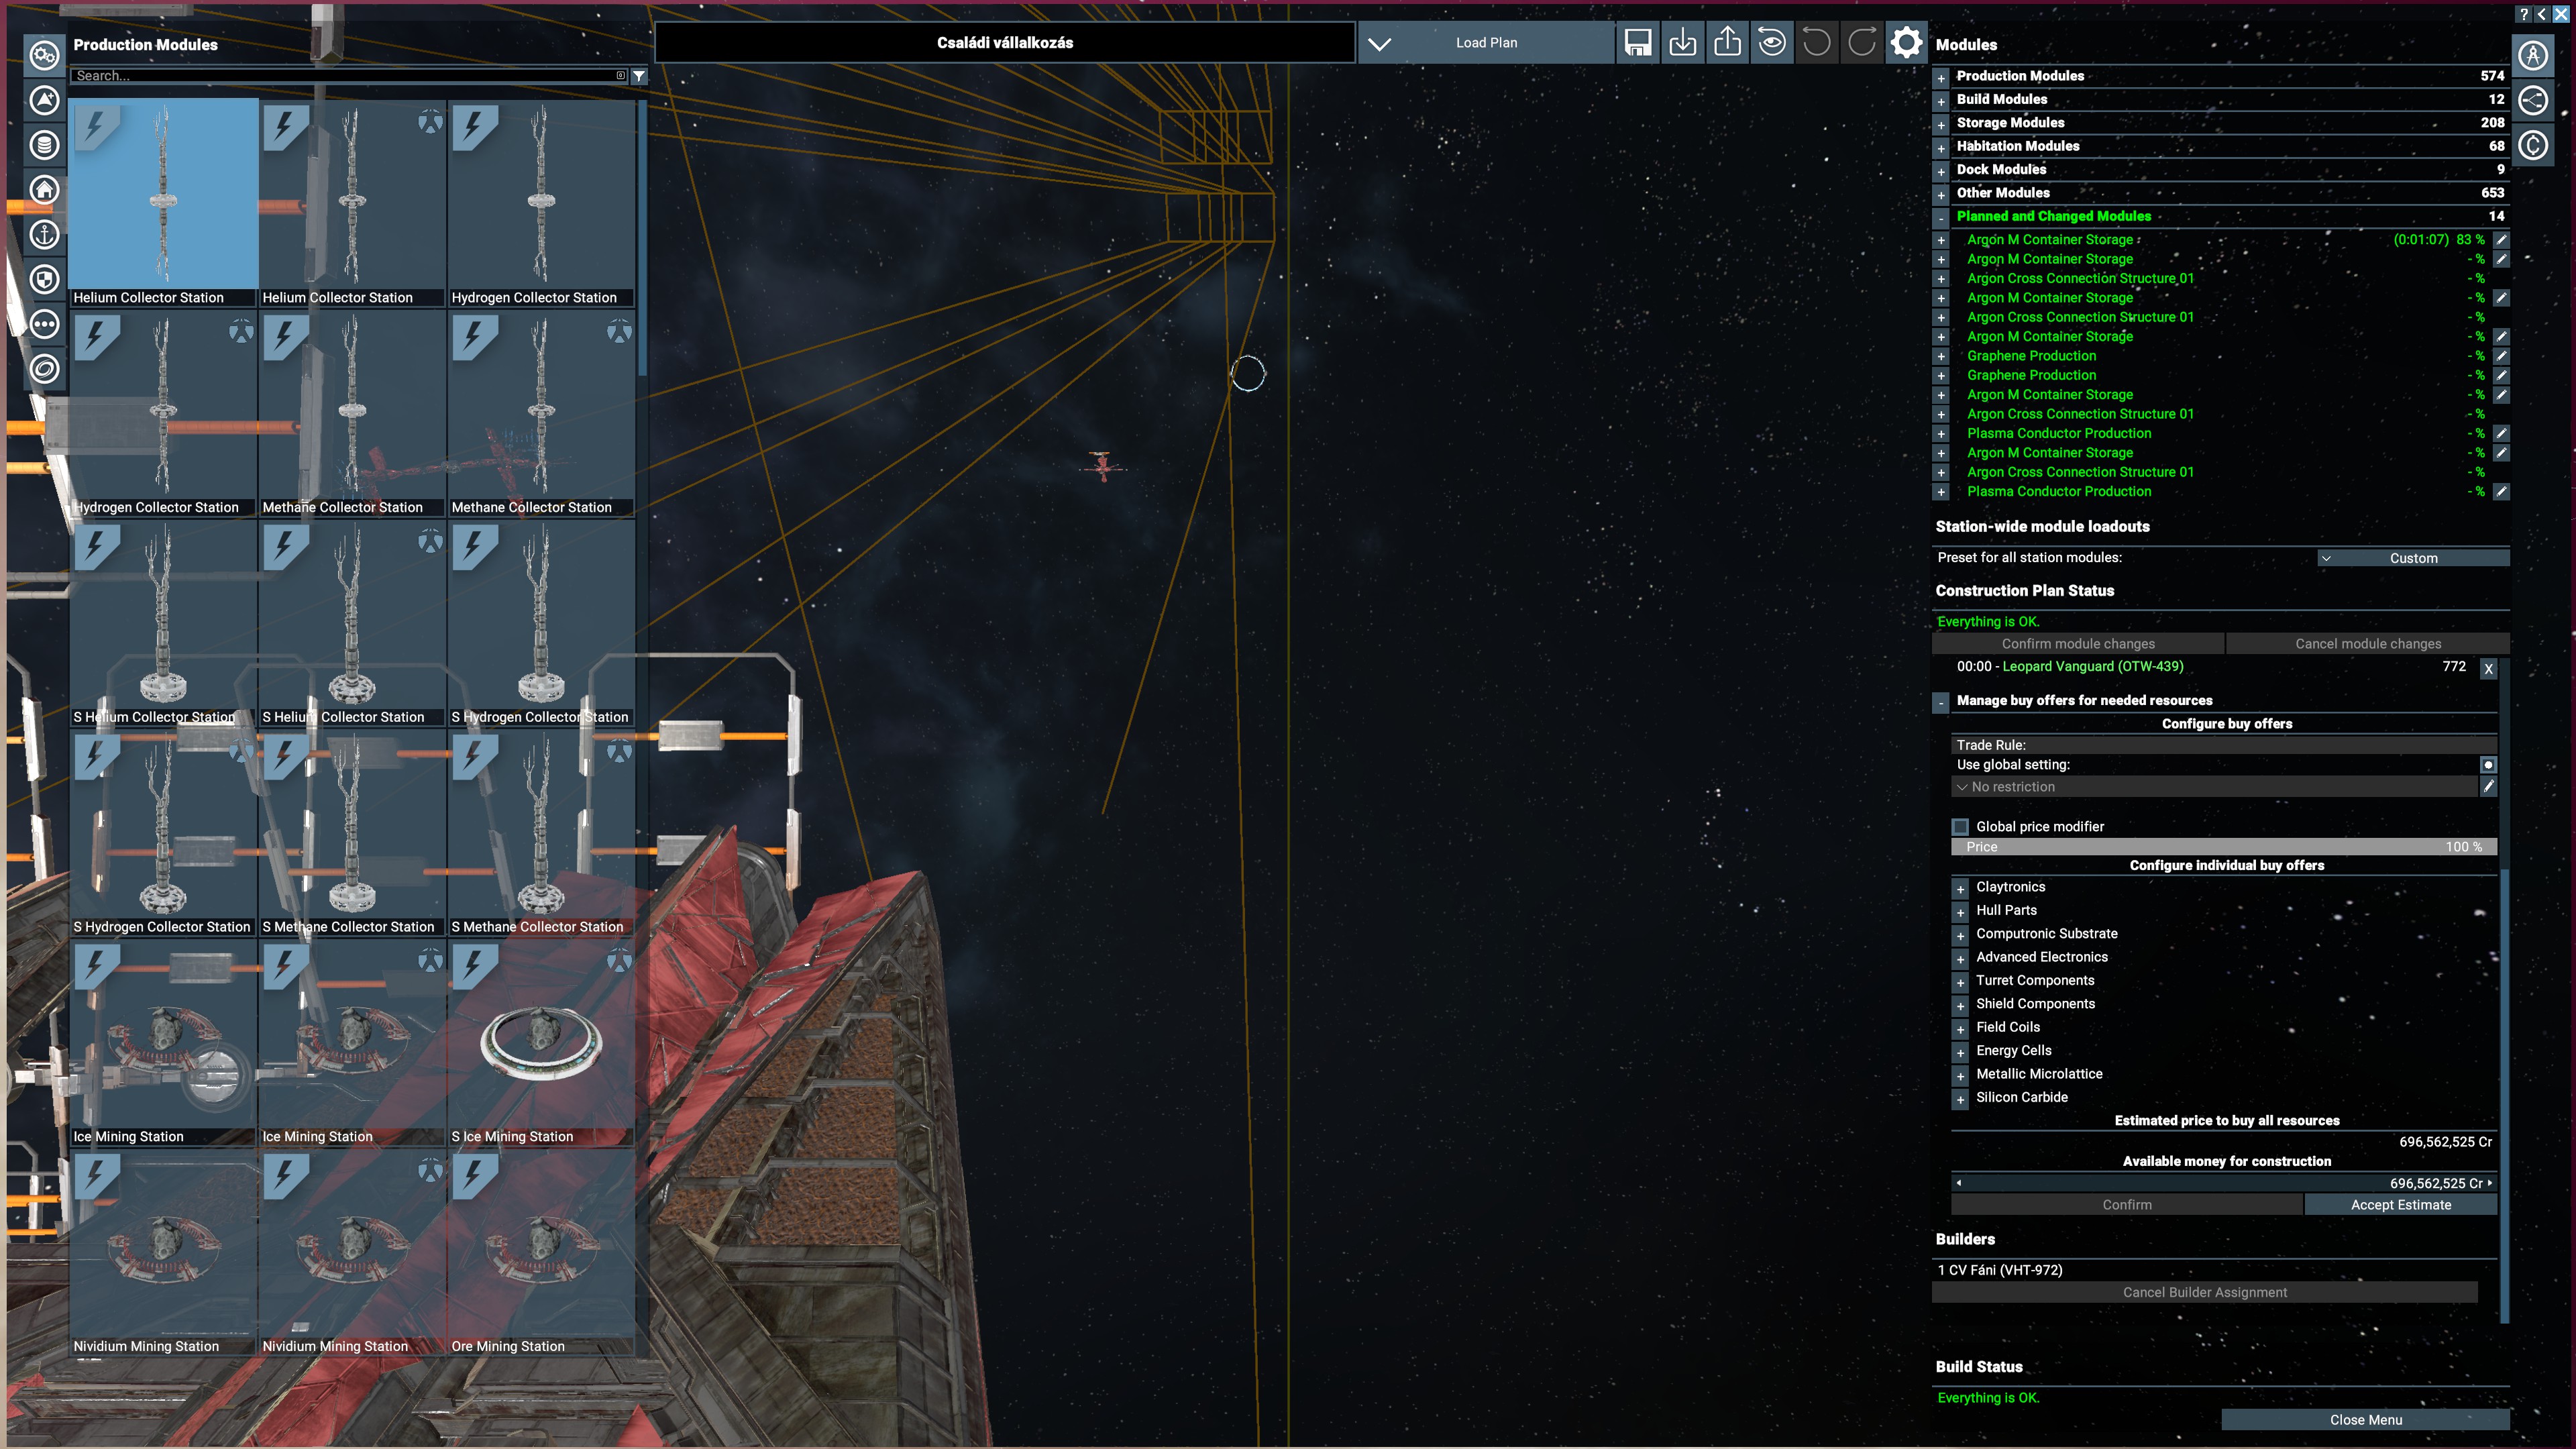Image resolution: width=2576 pixels, height=1449 pixels.
Task: Open the chevron dropdown beside Load Plan
Action: tap(1380, 43)
